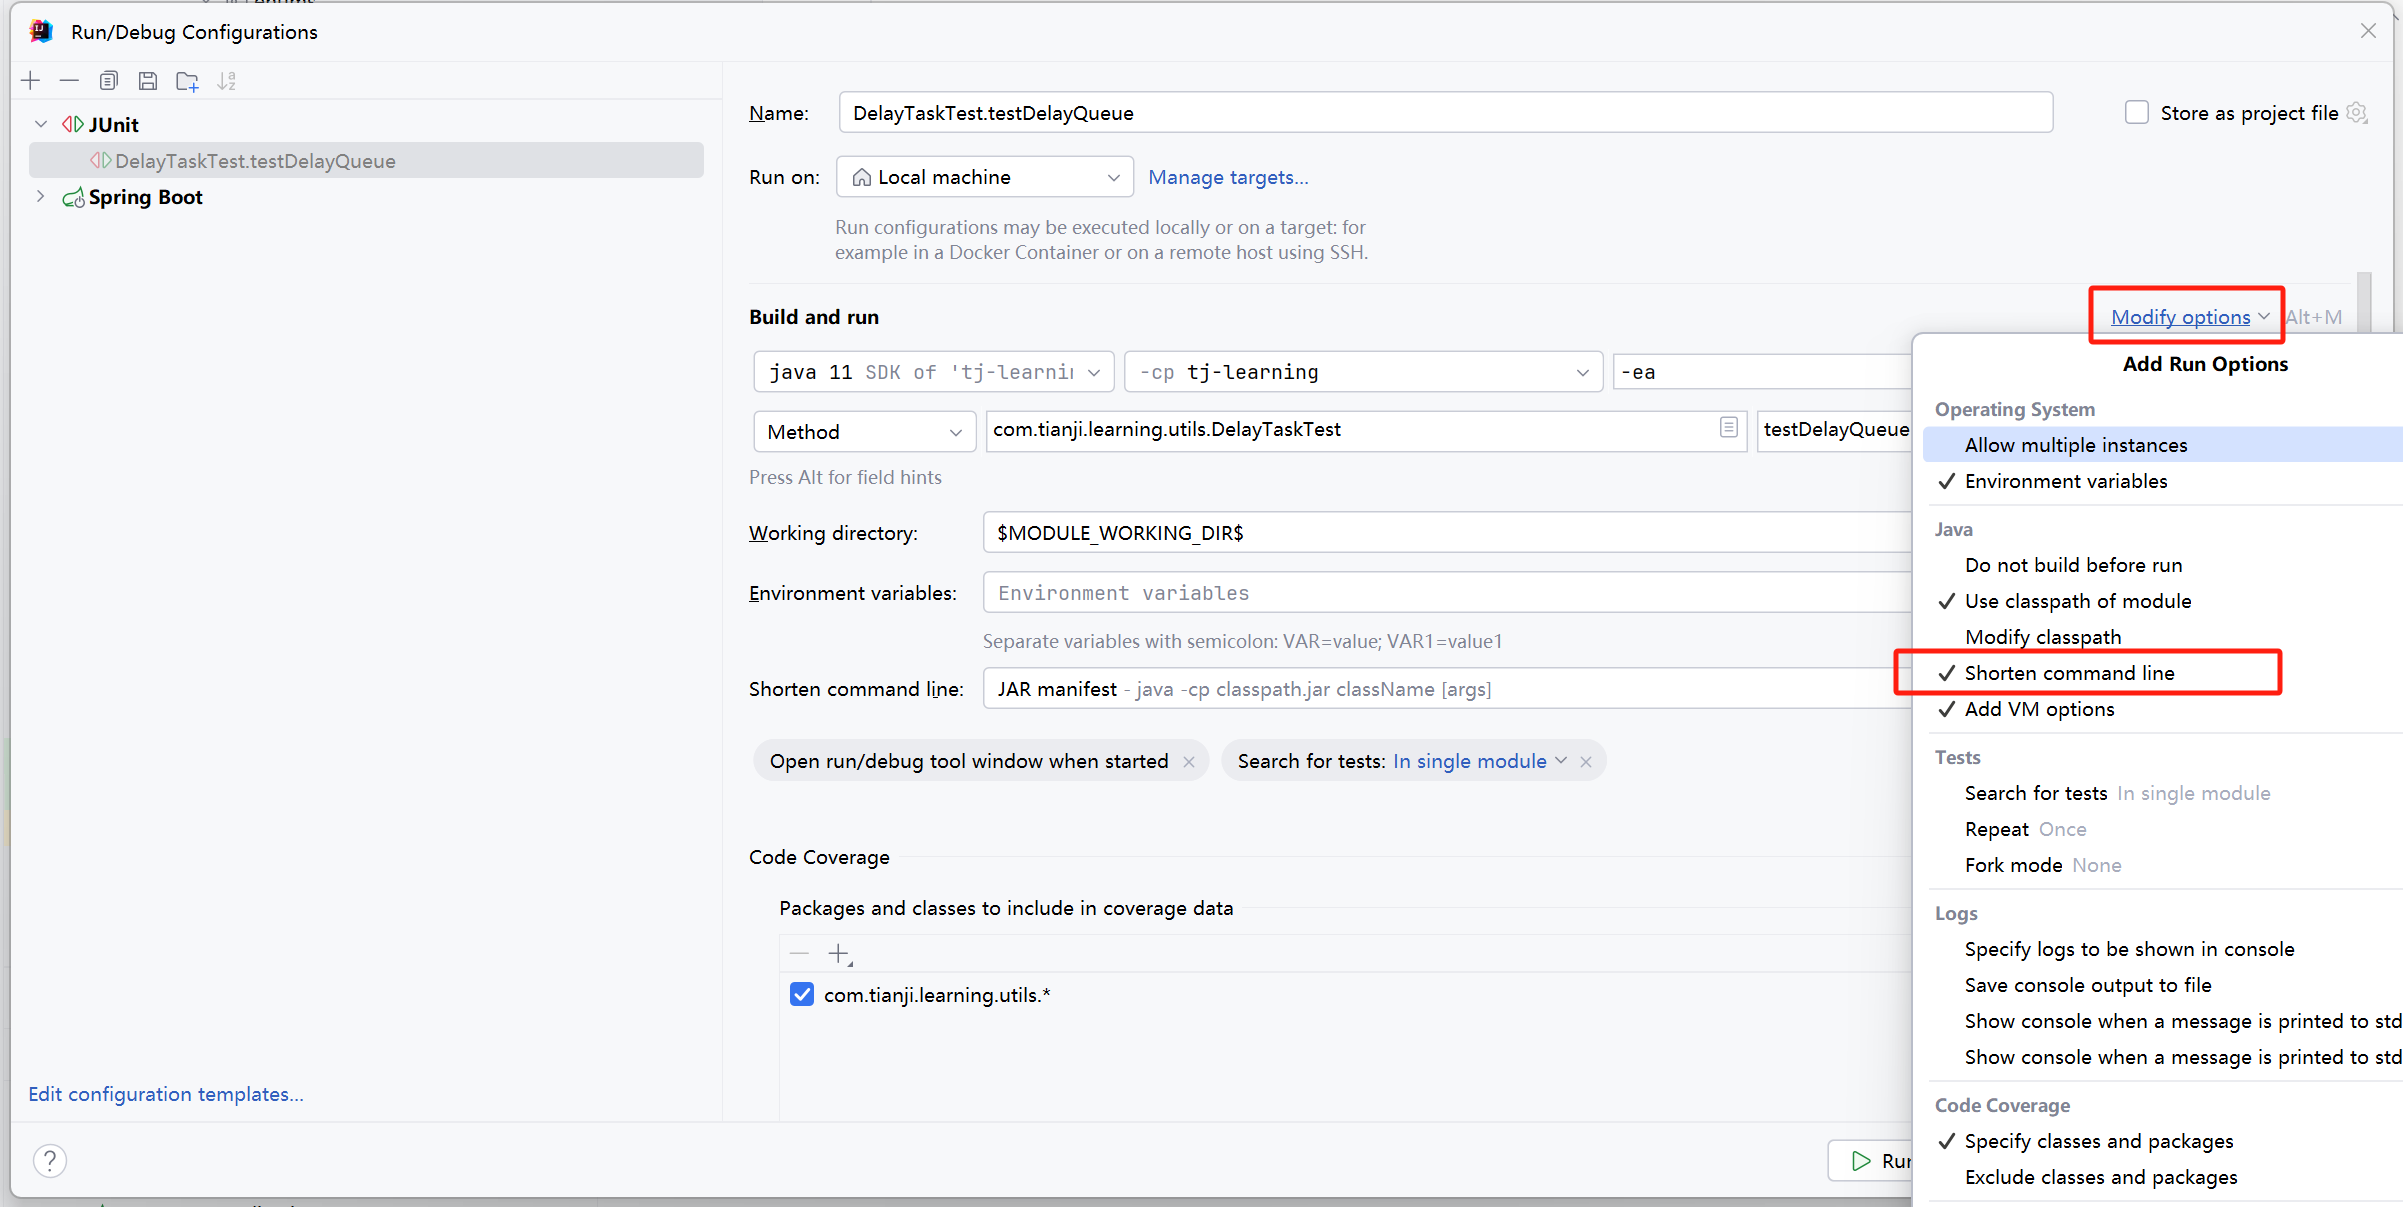Toggle Shorten command line menu option

coord(2069,673)
